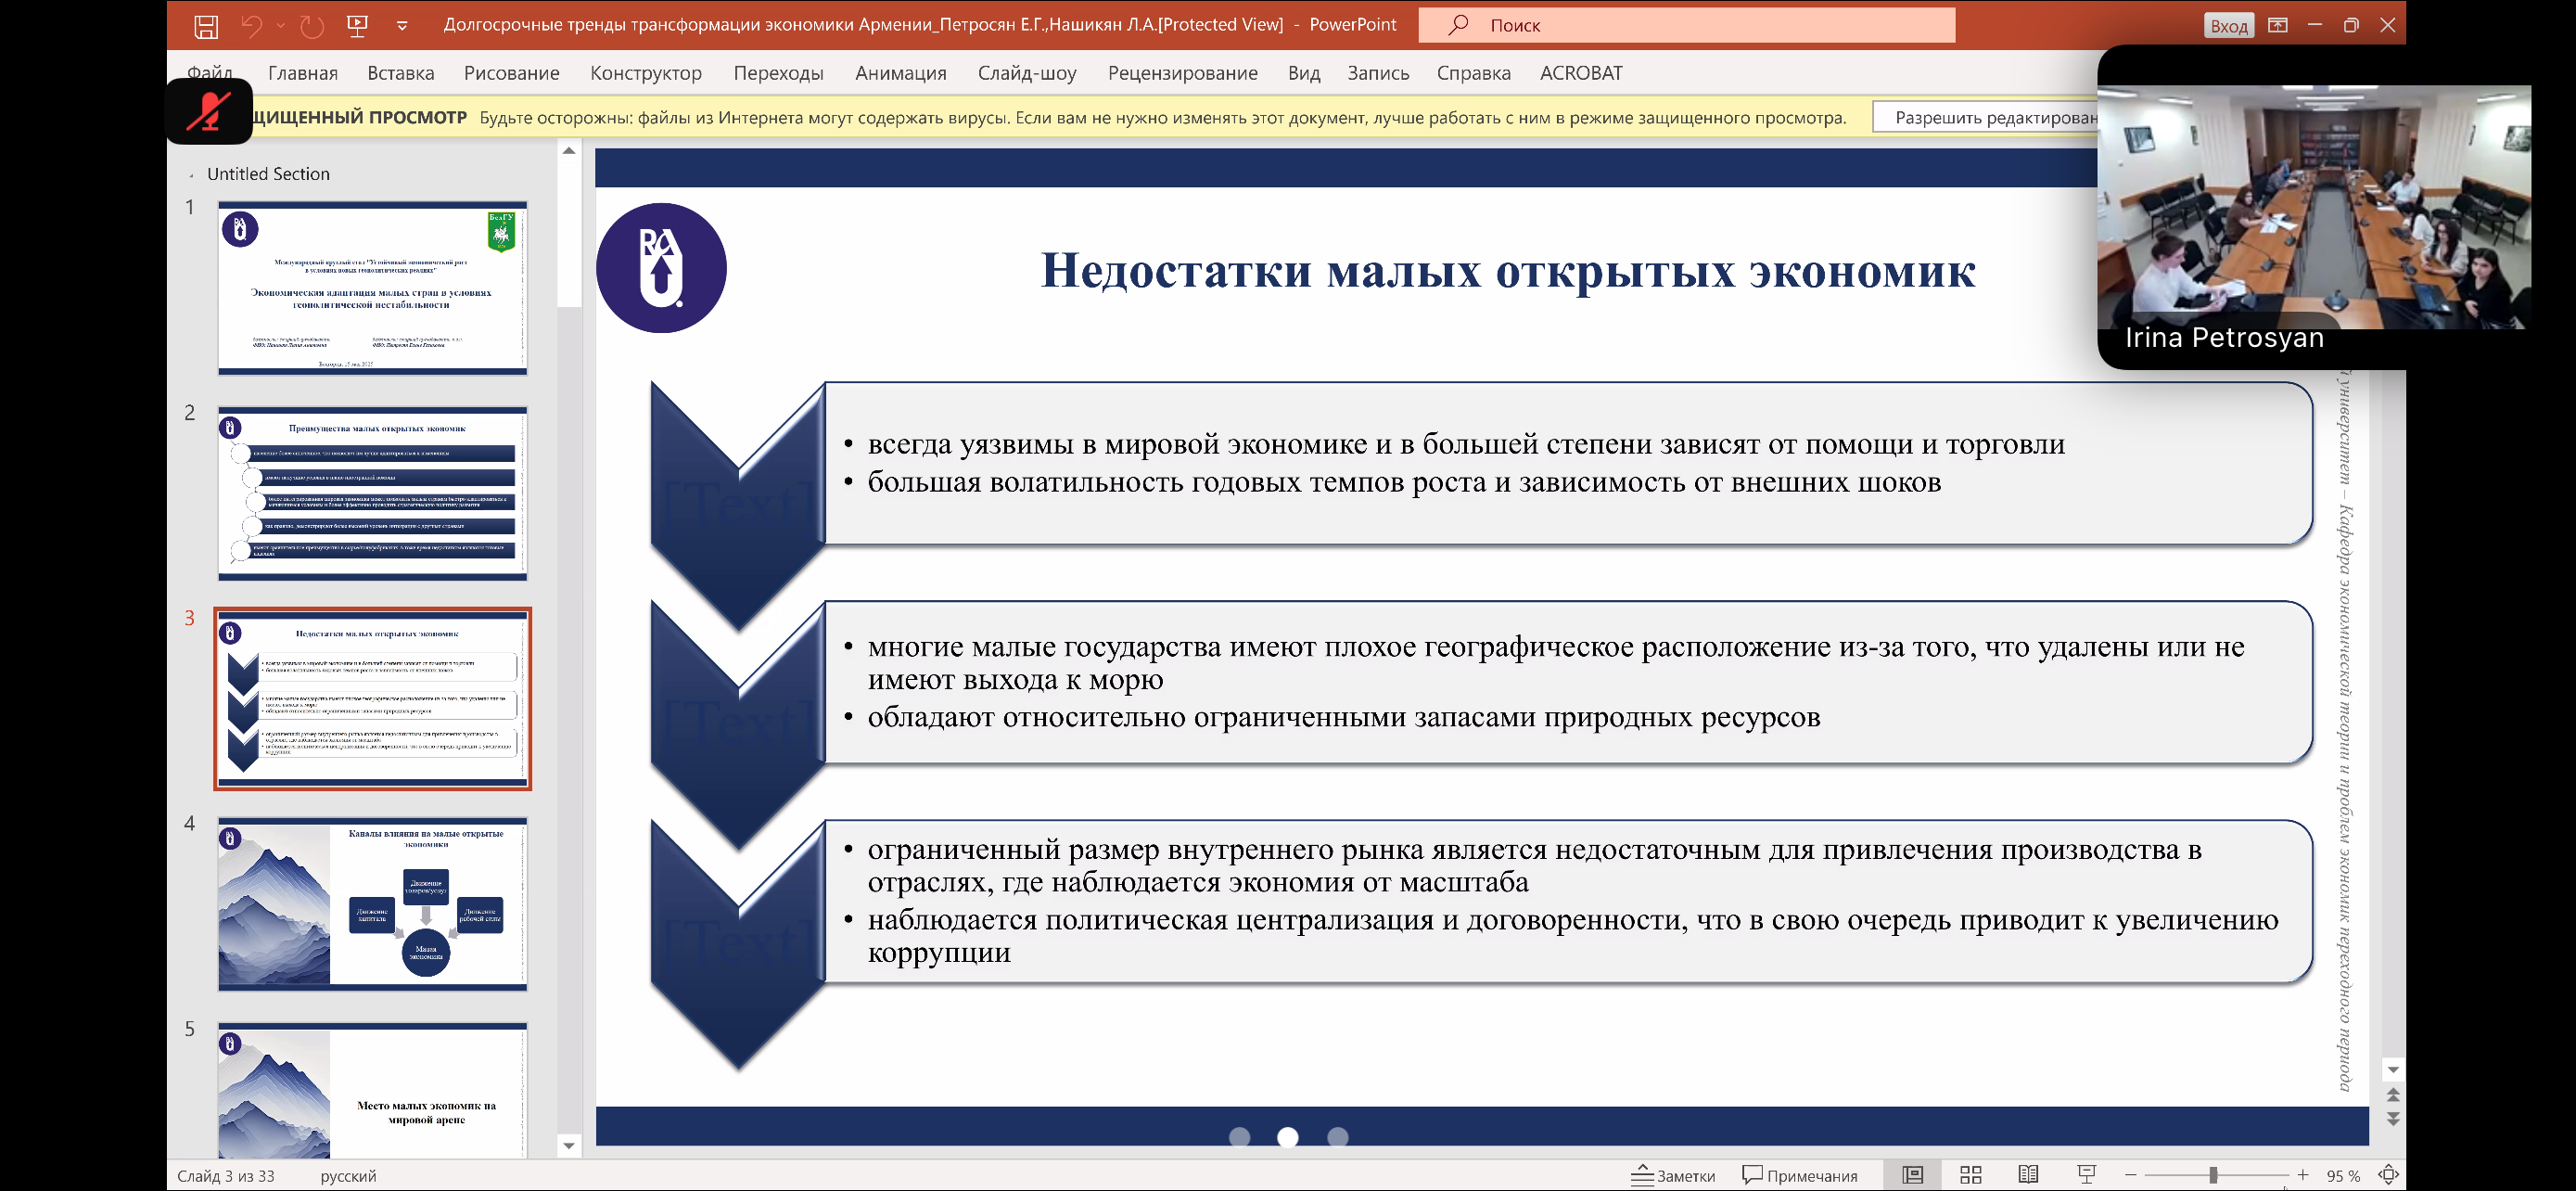Click the RAU logo circle on slide
Viewport: 2576px width, 1191px height.
point(661,268)
